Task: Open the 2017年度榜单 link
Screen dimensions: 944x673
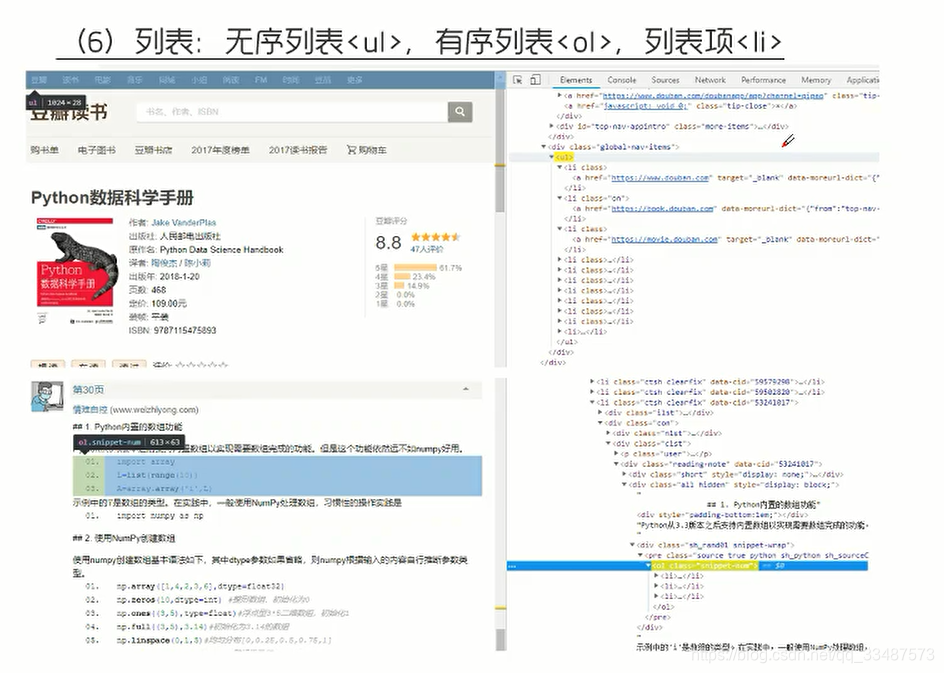Action: click(220, 150)
